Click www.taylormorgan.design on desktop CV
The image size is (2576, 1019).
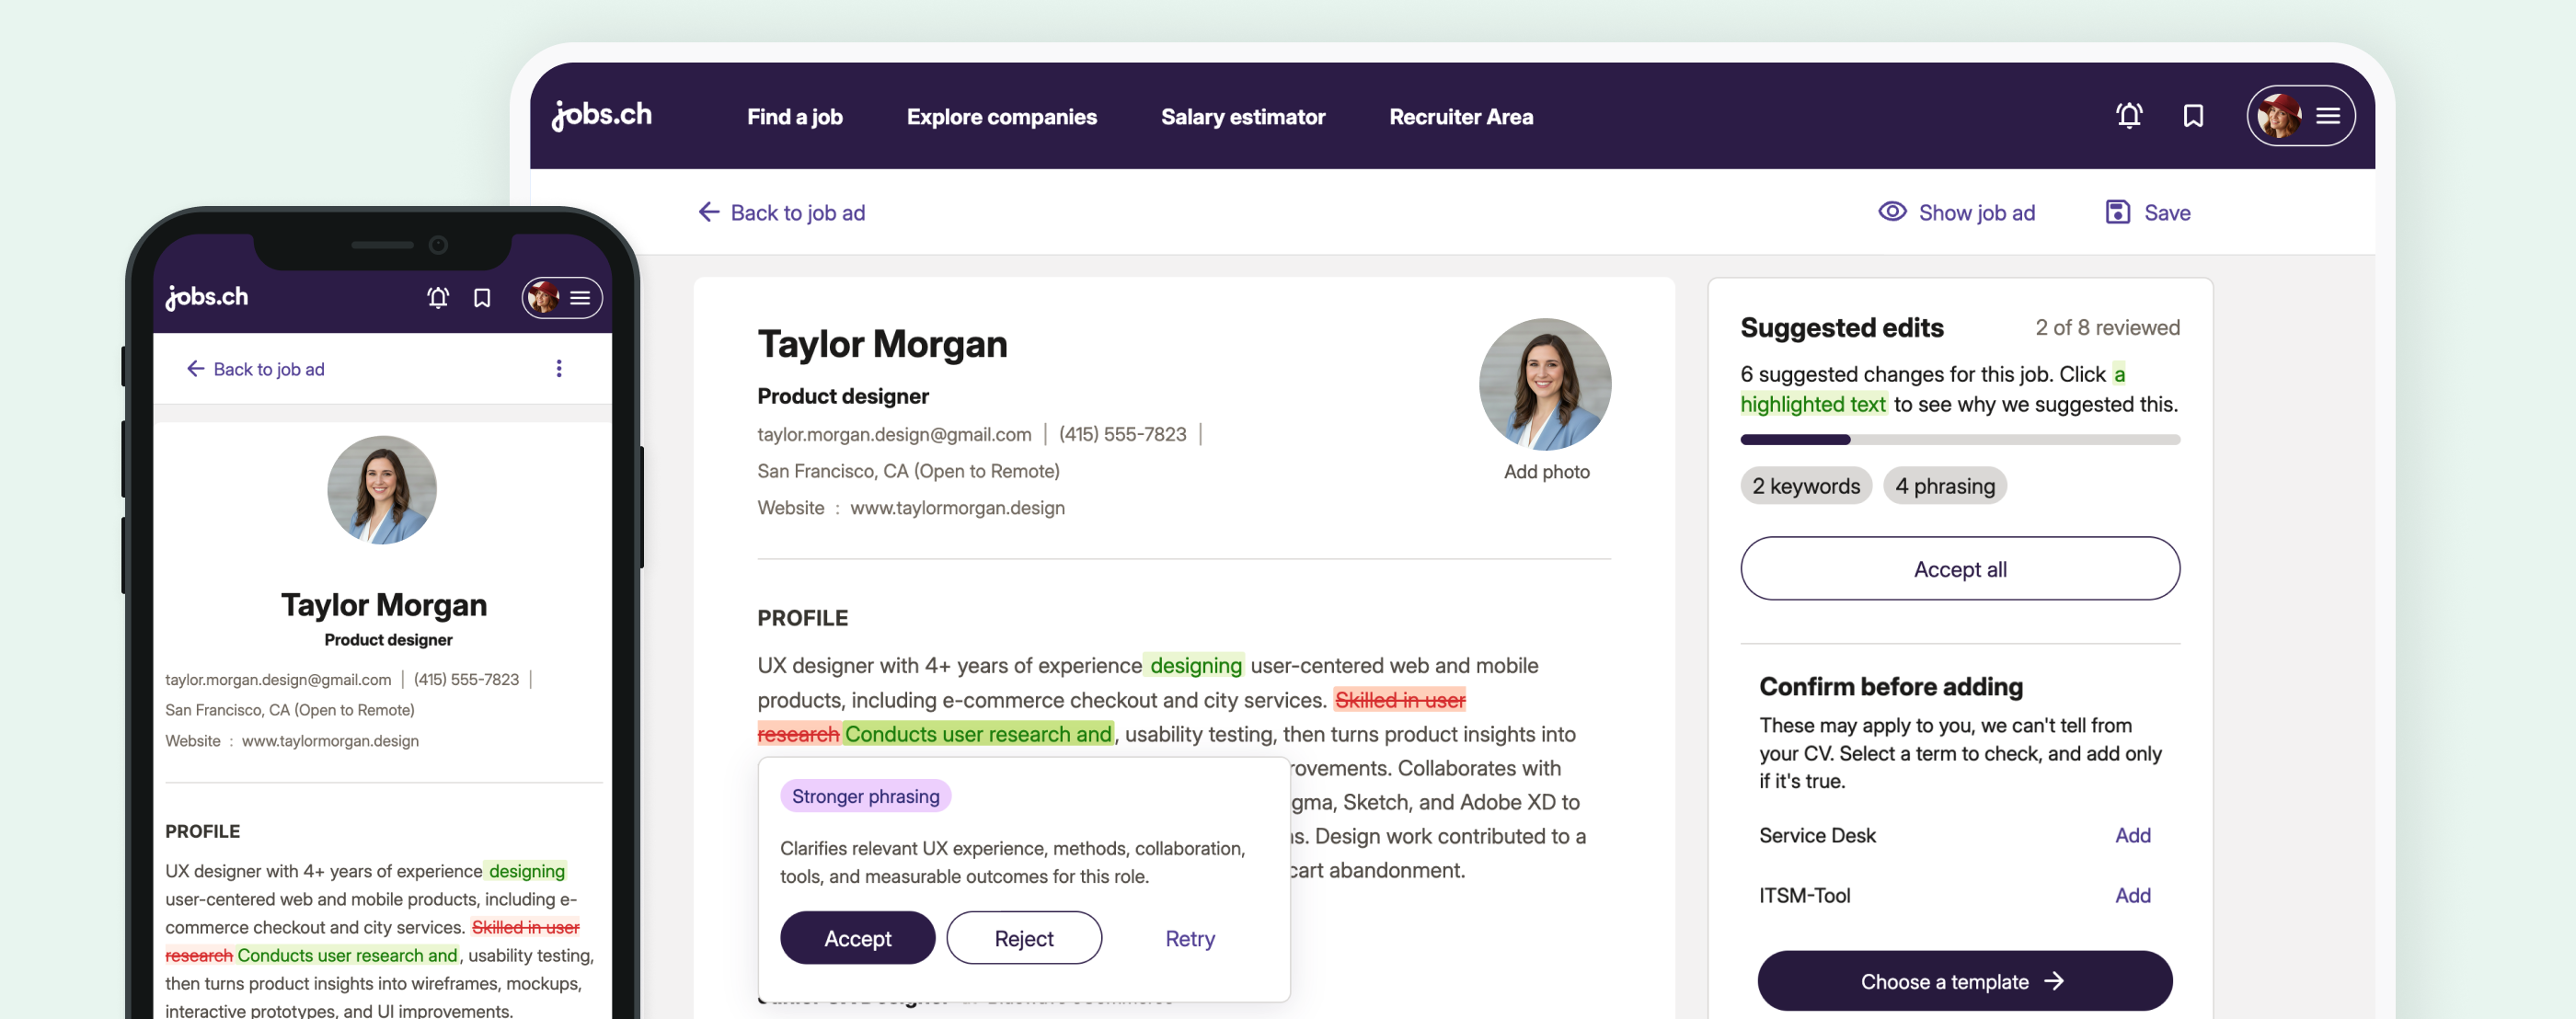point(957,508)
